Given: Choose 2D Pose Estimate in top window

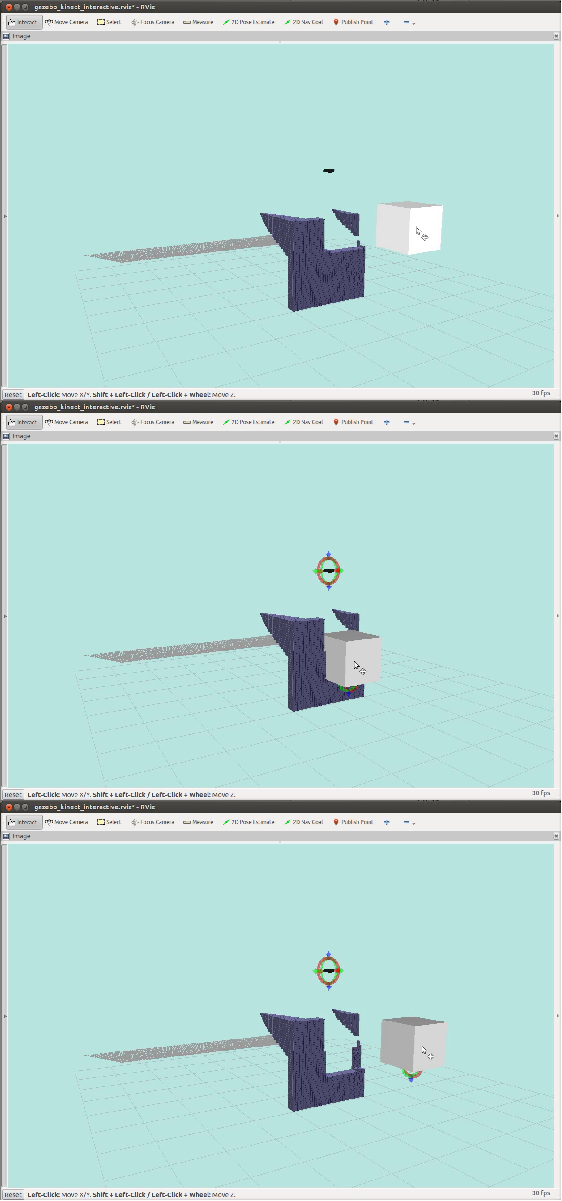Looking at the screenshot, I should (x=248, y=21).
